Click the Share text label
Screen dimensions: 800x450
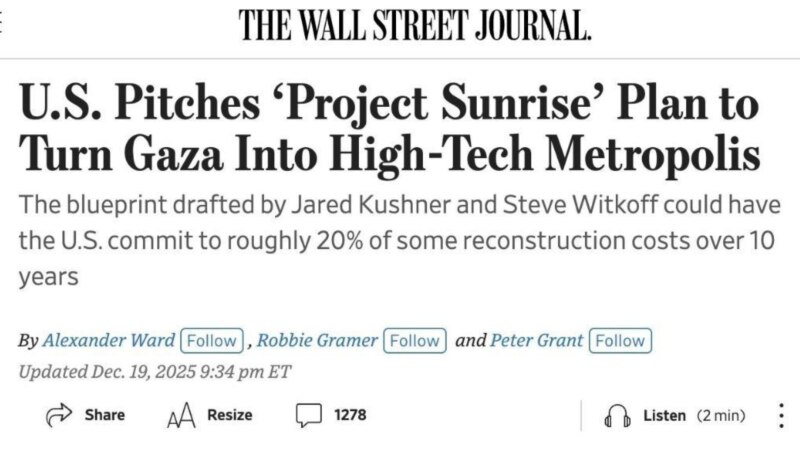point(104,415)
